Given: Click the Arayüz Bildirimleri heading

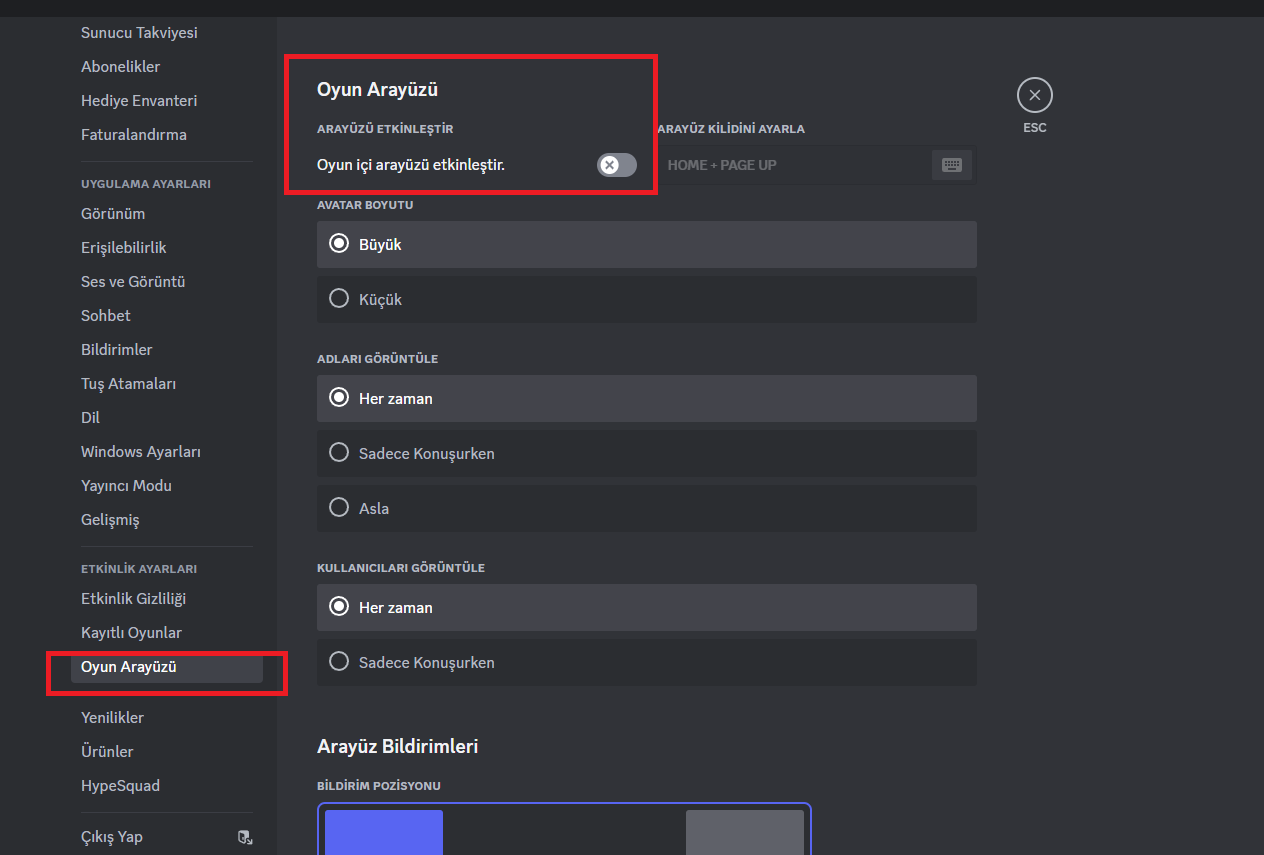Looking at the screenshot, I should point(397,747).
